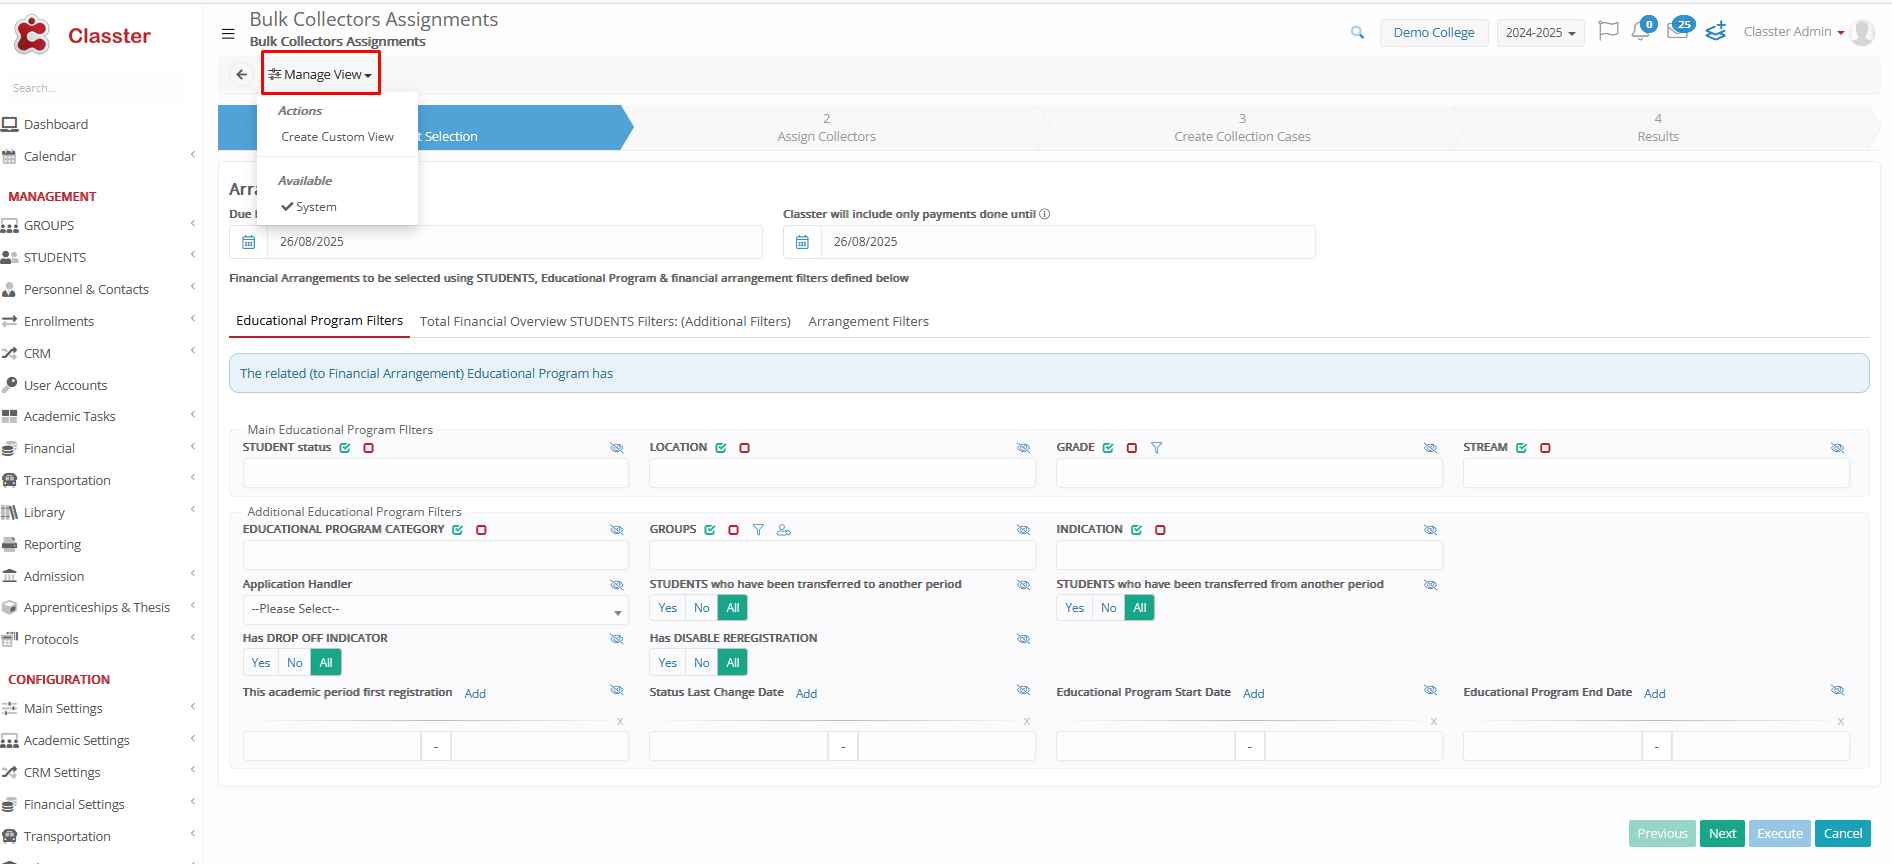Image resolution: width=1892 pixels, height=864 pixels.
Task: Click the flag icon in header
Action: [1608, 32]
